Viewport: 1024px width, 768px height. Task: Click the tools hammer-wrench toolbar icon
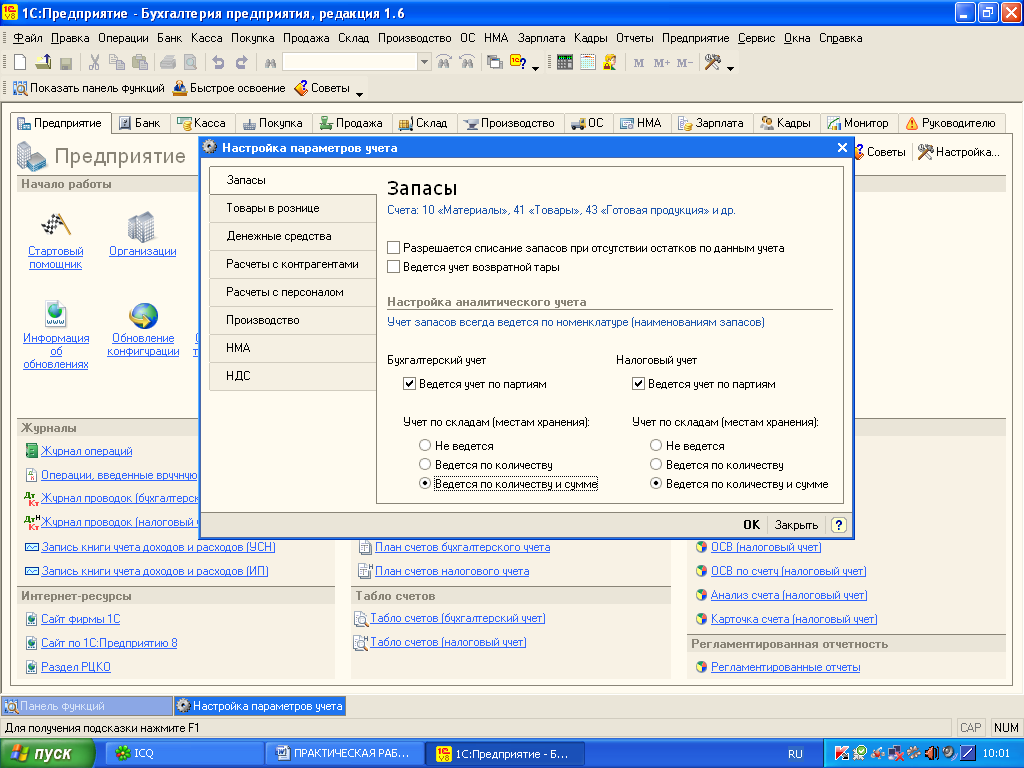tap(712, 62)
